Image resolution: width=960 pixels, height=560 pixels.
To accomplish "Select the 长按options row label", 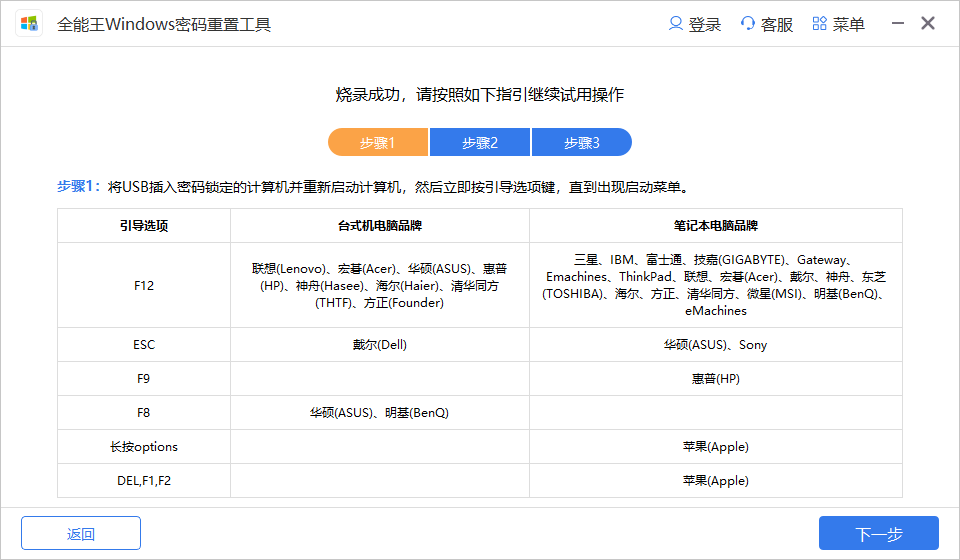I will coord(144,447).
